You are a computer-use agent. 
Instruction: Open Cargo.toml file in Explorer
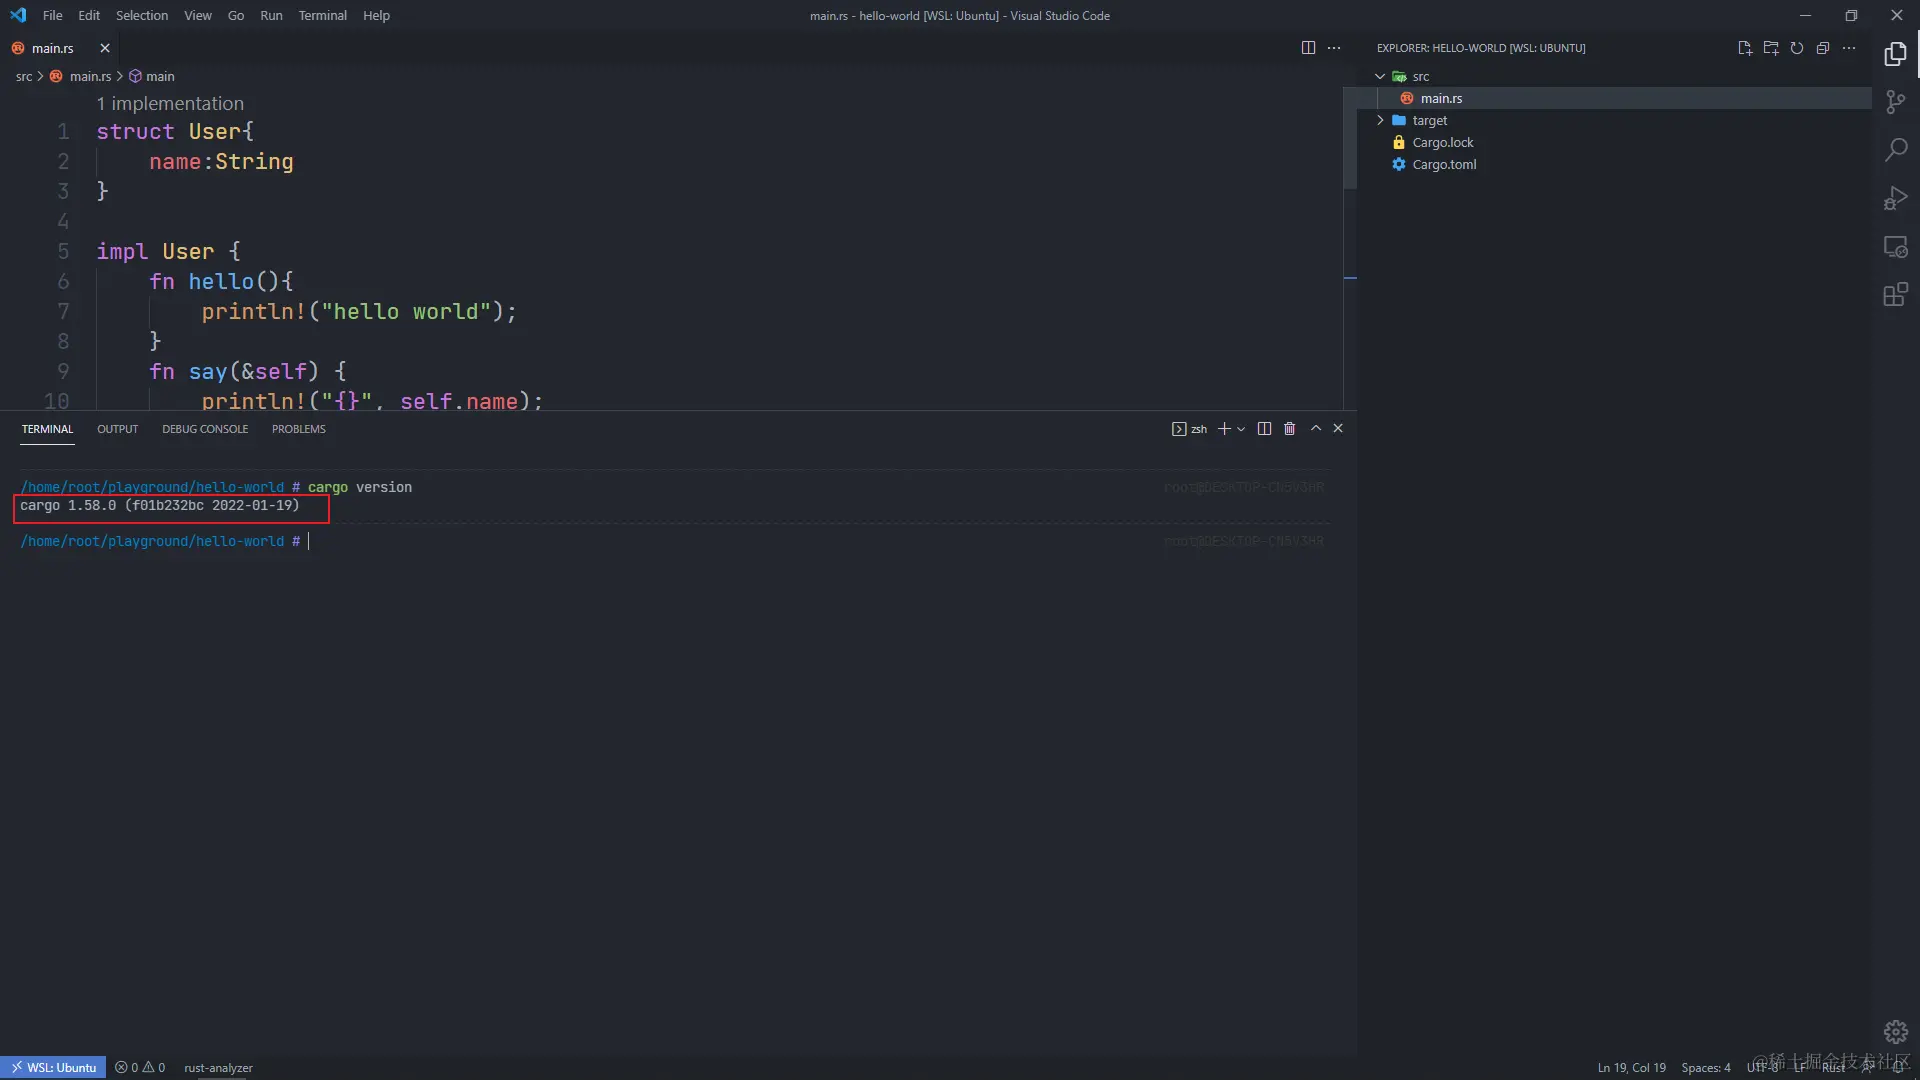pos(1444,165)
